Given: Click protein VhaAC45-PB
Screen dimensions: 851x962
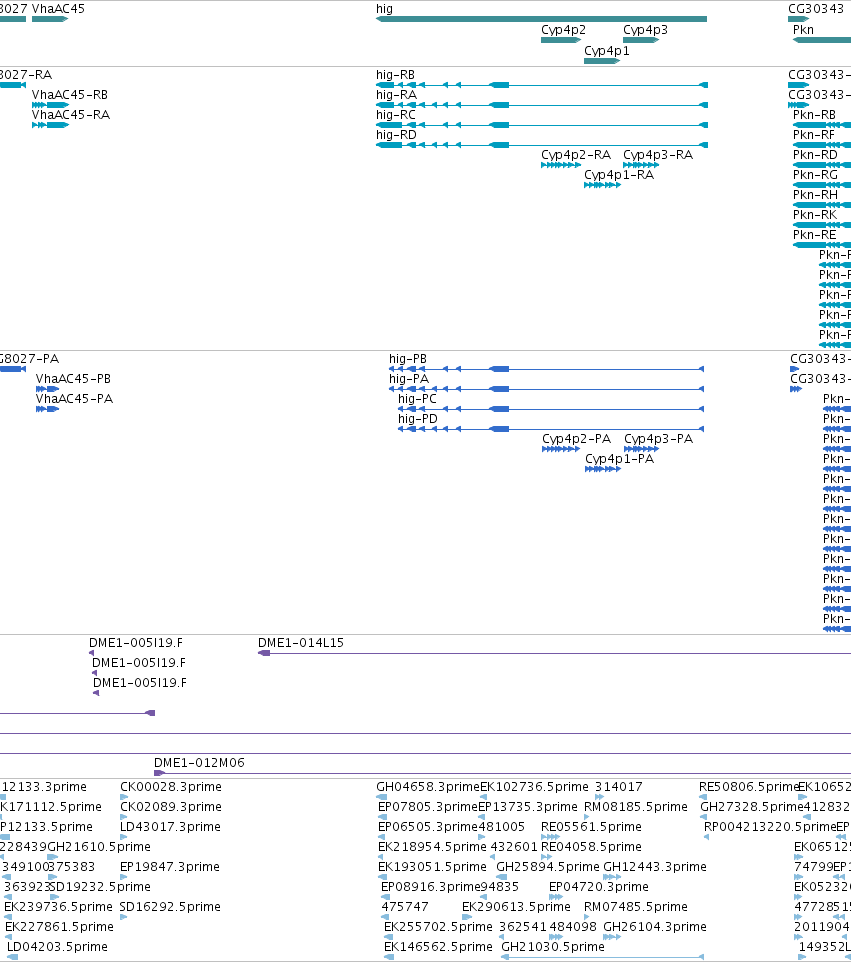Looking at the screenshot, I should click(47, 389).
